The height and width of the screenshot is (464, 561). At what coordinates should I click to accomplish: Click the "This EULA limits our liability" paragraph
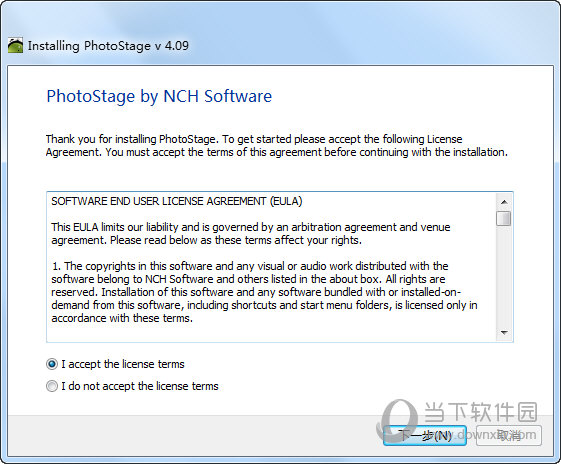coord(251,234)
